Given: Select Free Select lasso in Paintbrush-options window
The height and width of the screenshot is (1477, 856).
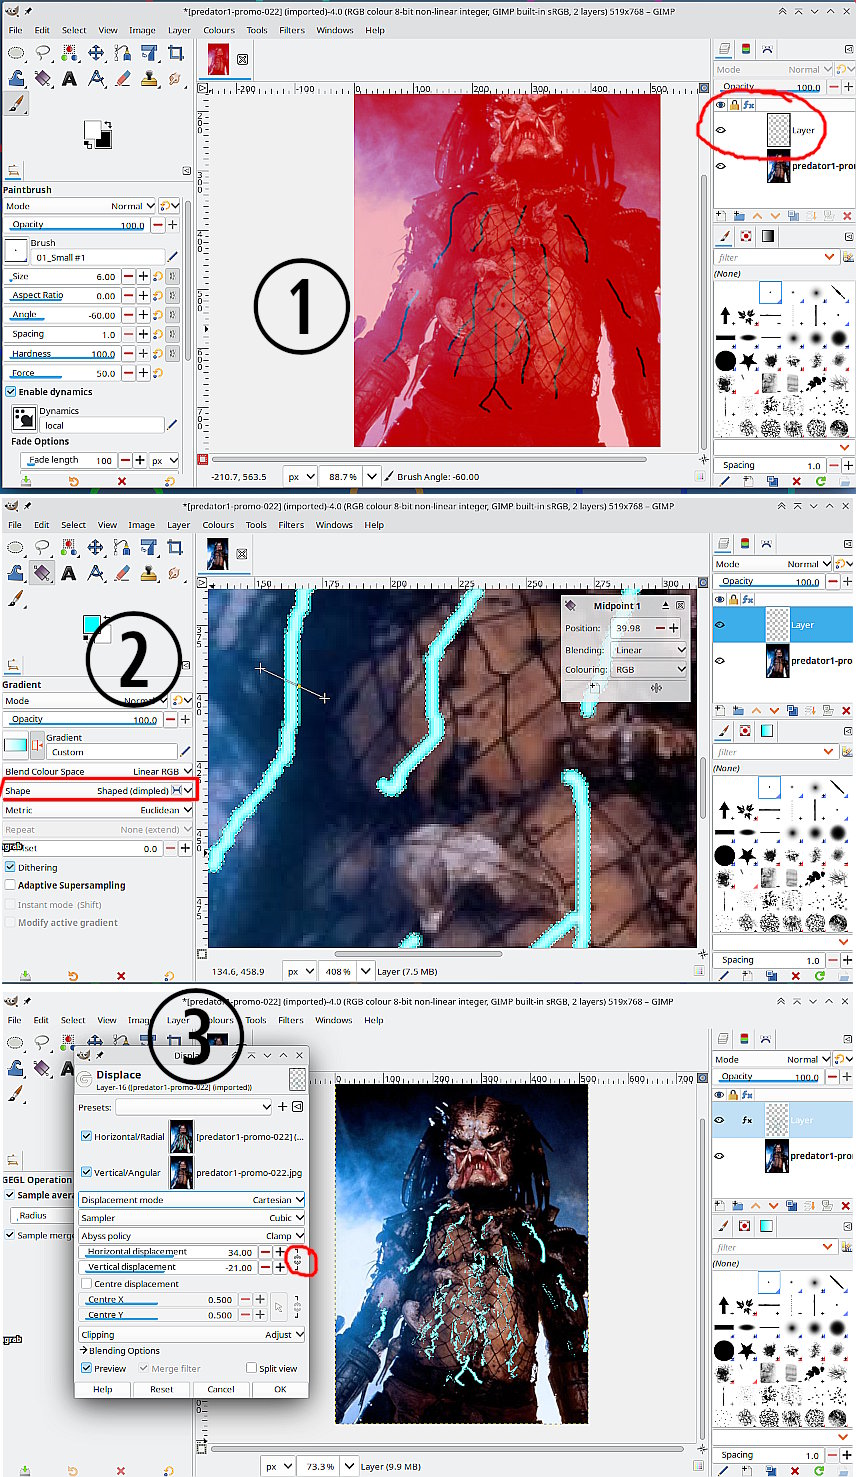Looking at the screenshot, I should pyautogui.click(x=43, y=53).
